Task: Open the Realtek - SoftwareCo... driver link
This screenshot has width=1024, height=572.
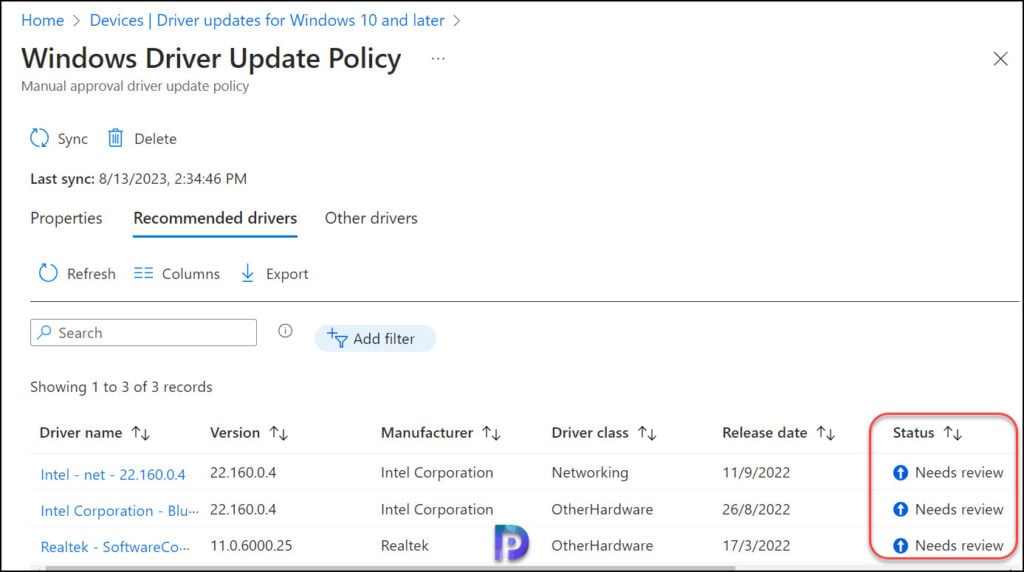Action: pos(115,547)
